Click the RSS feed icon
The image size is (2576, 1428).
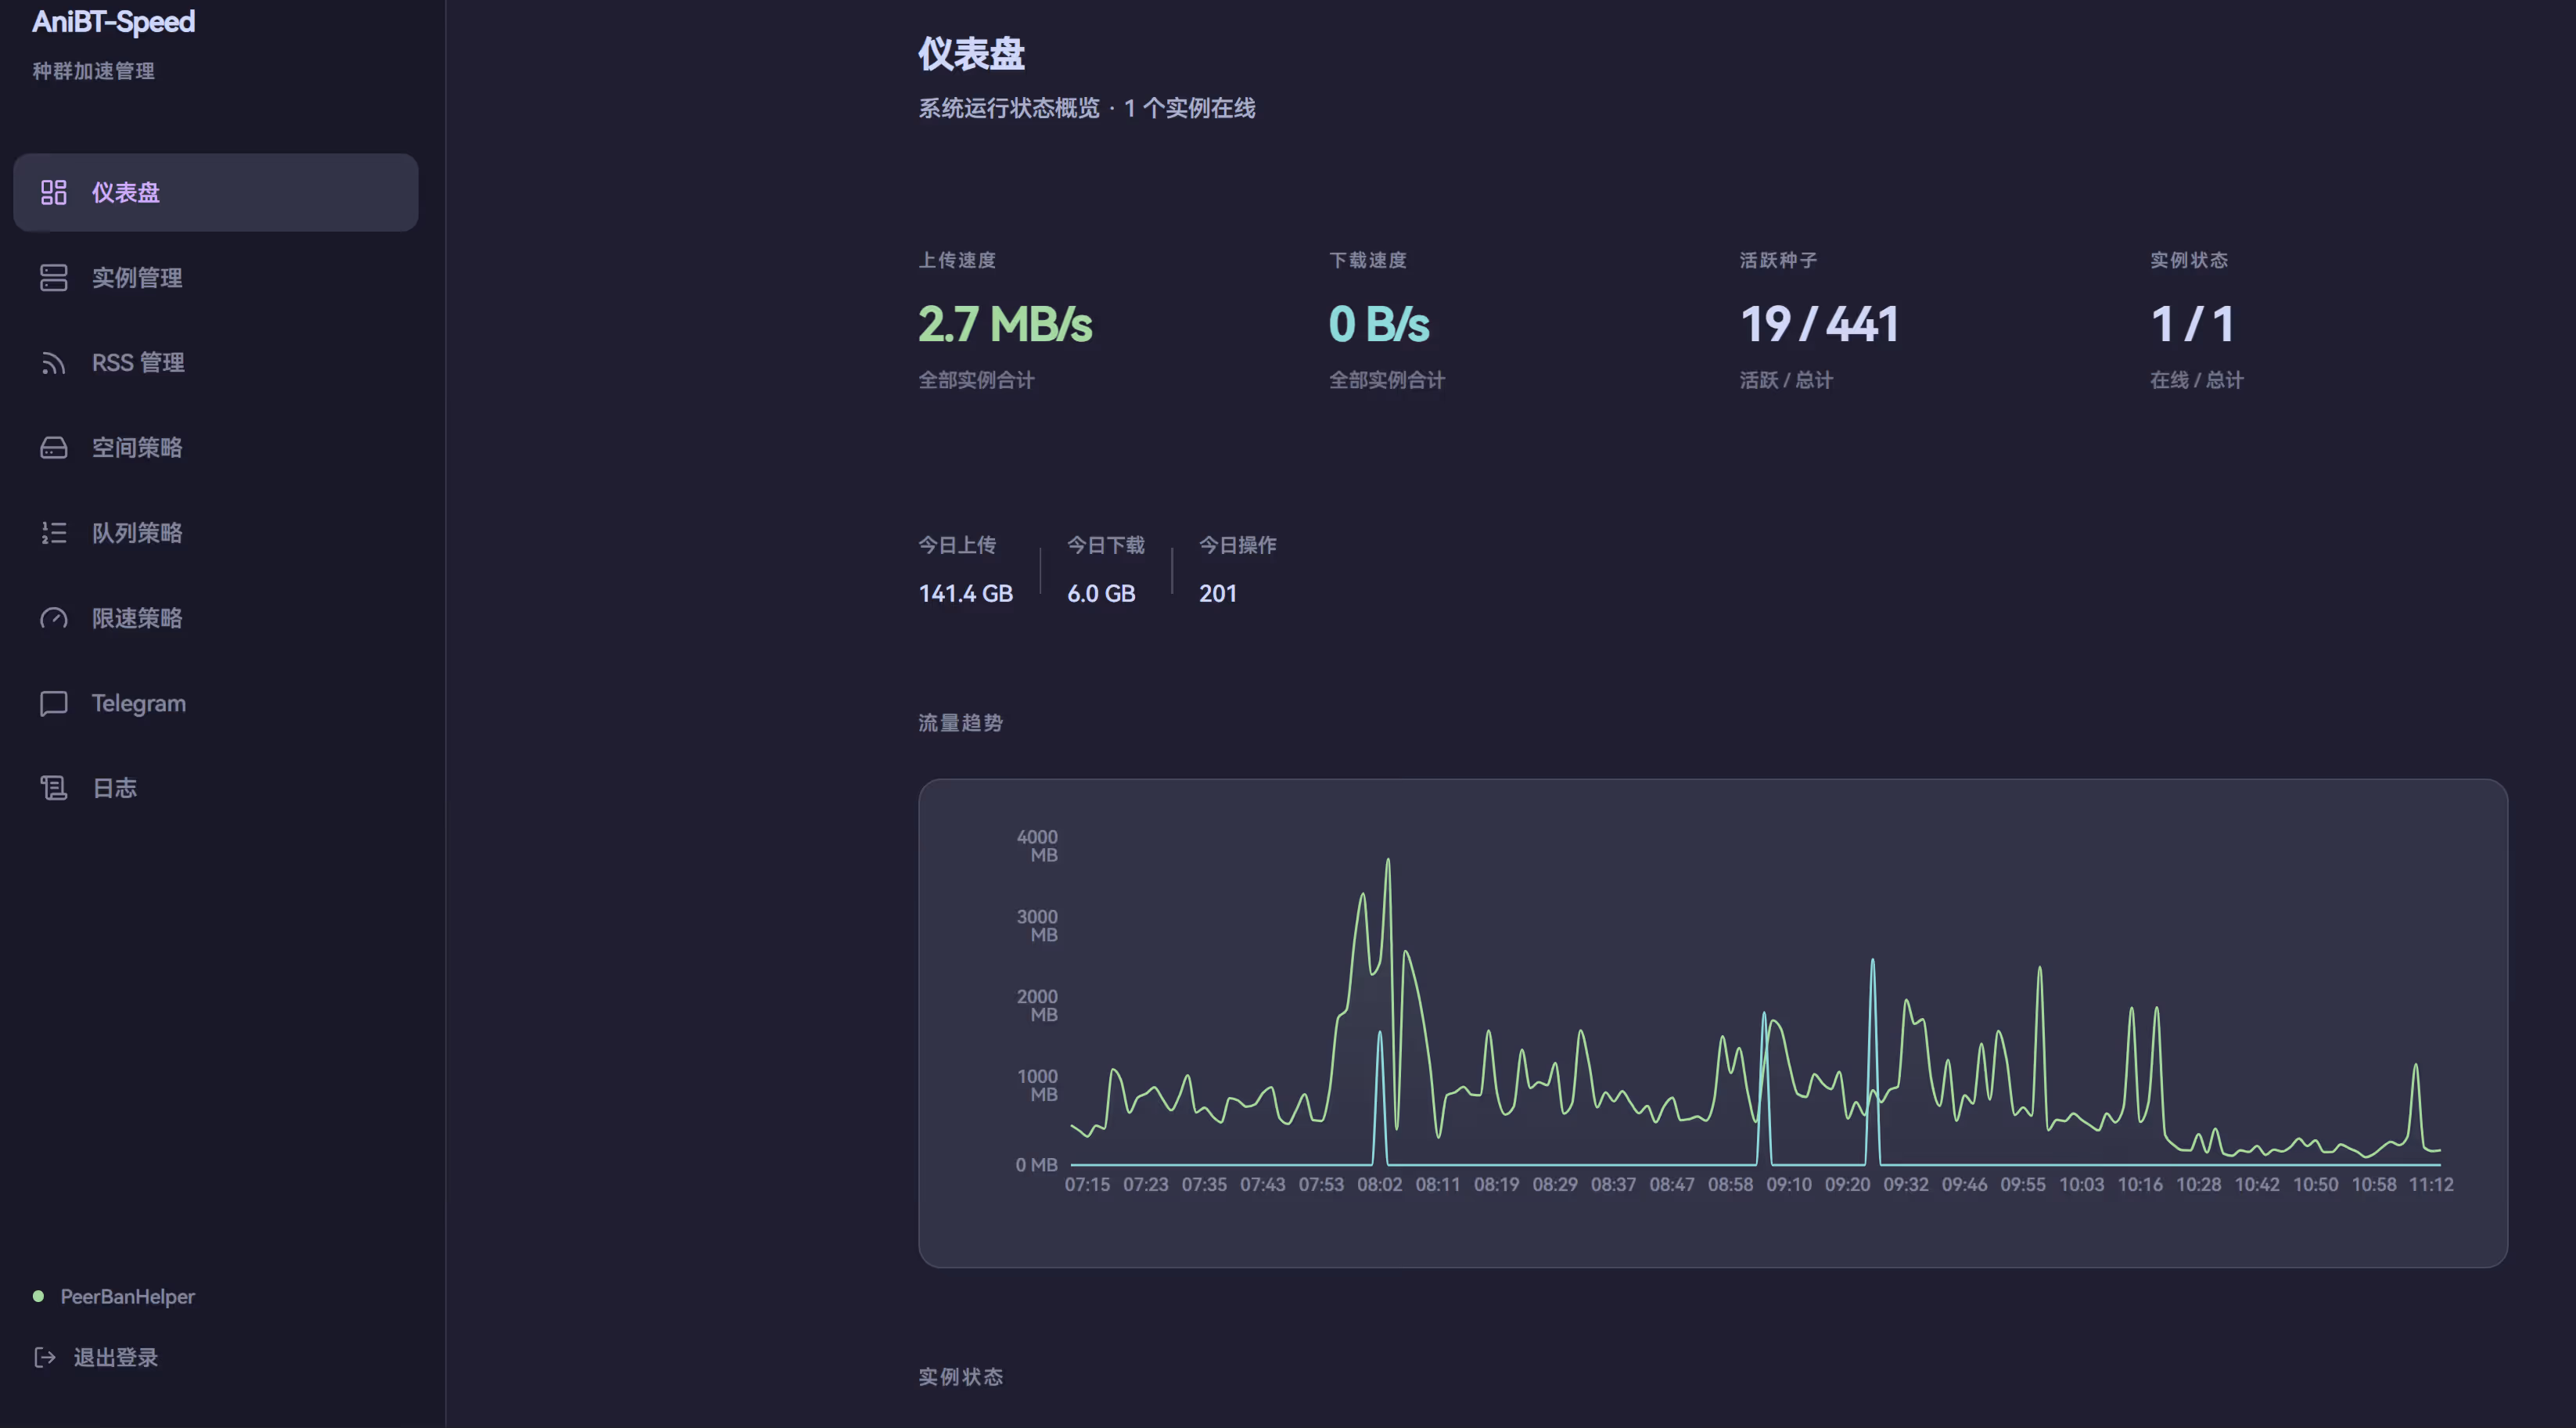click(53, 363)
